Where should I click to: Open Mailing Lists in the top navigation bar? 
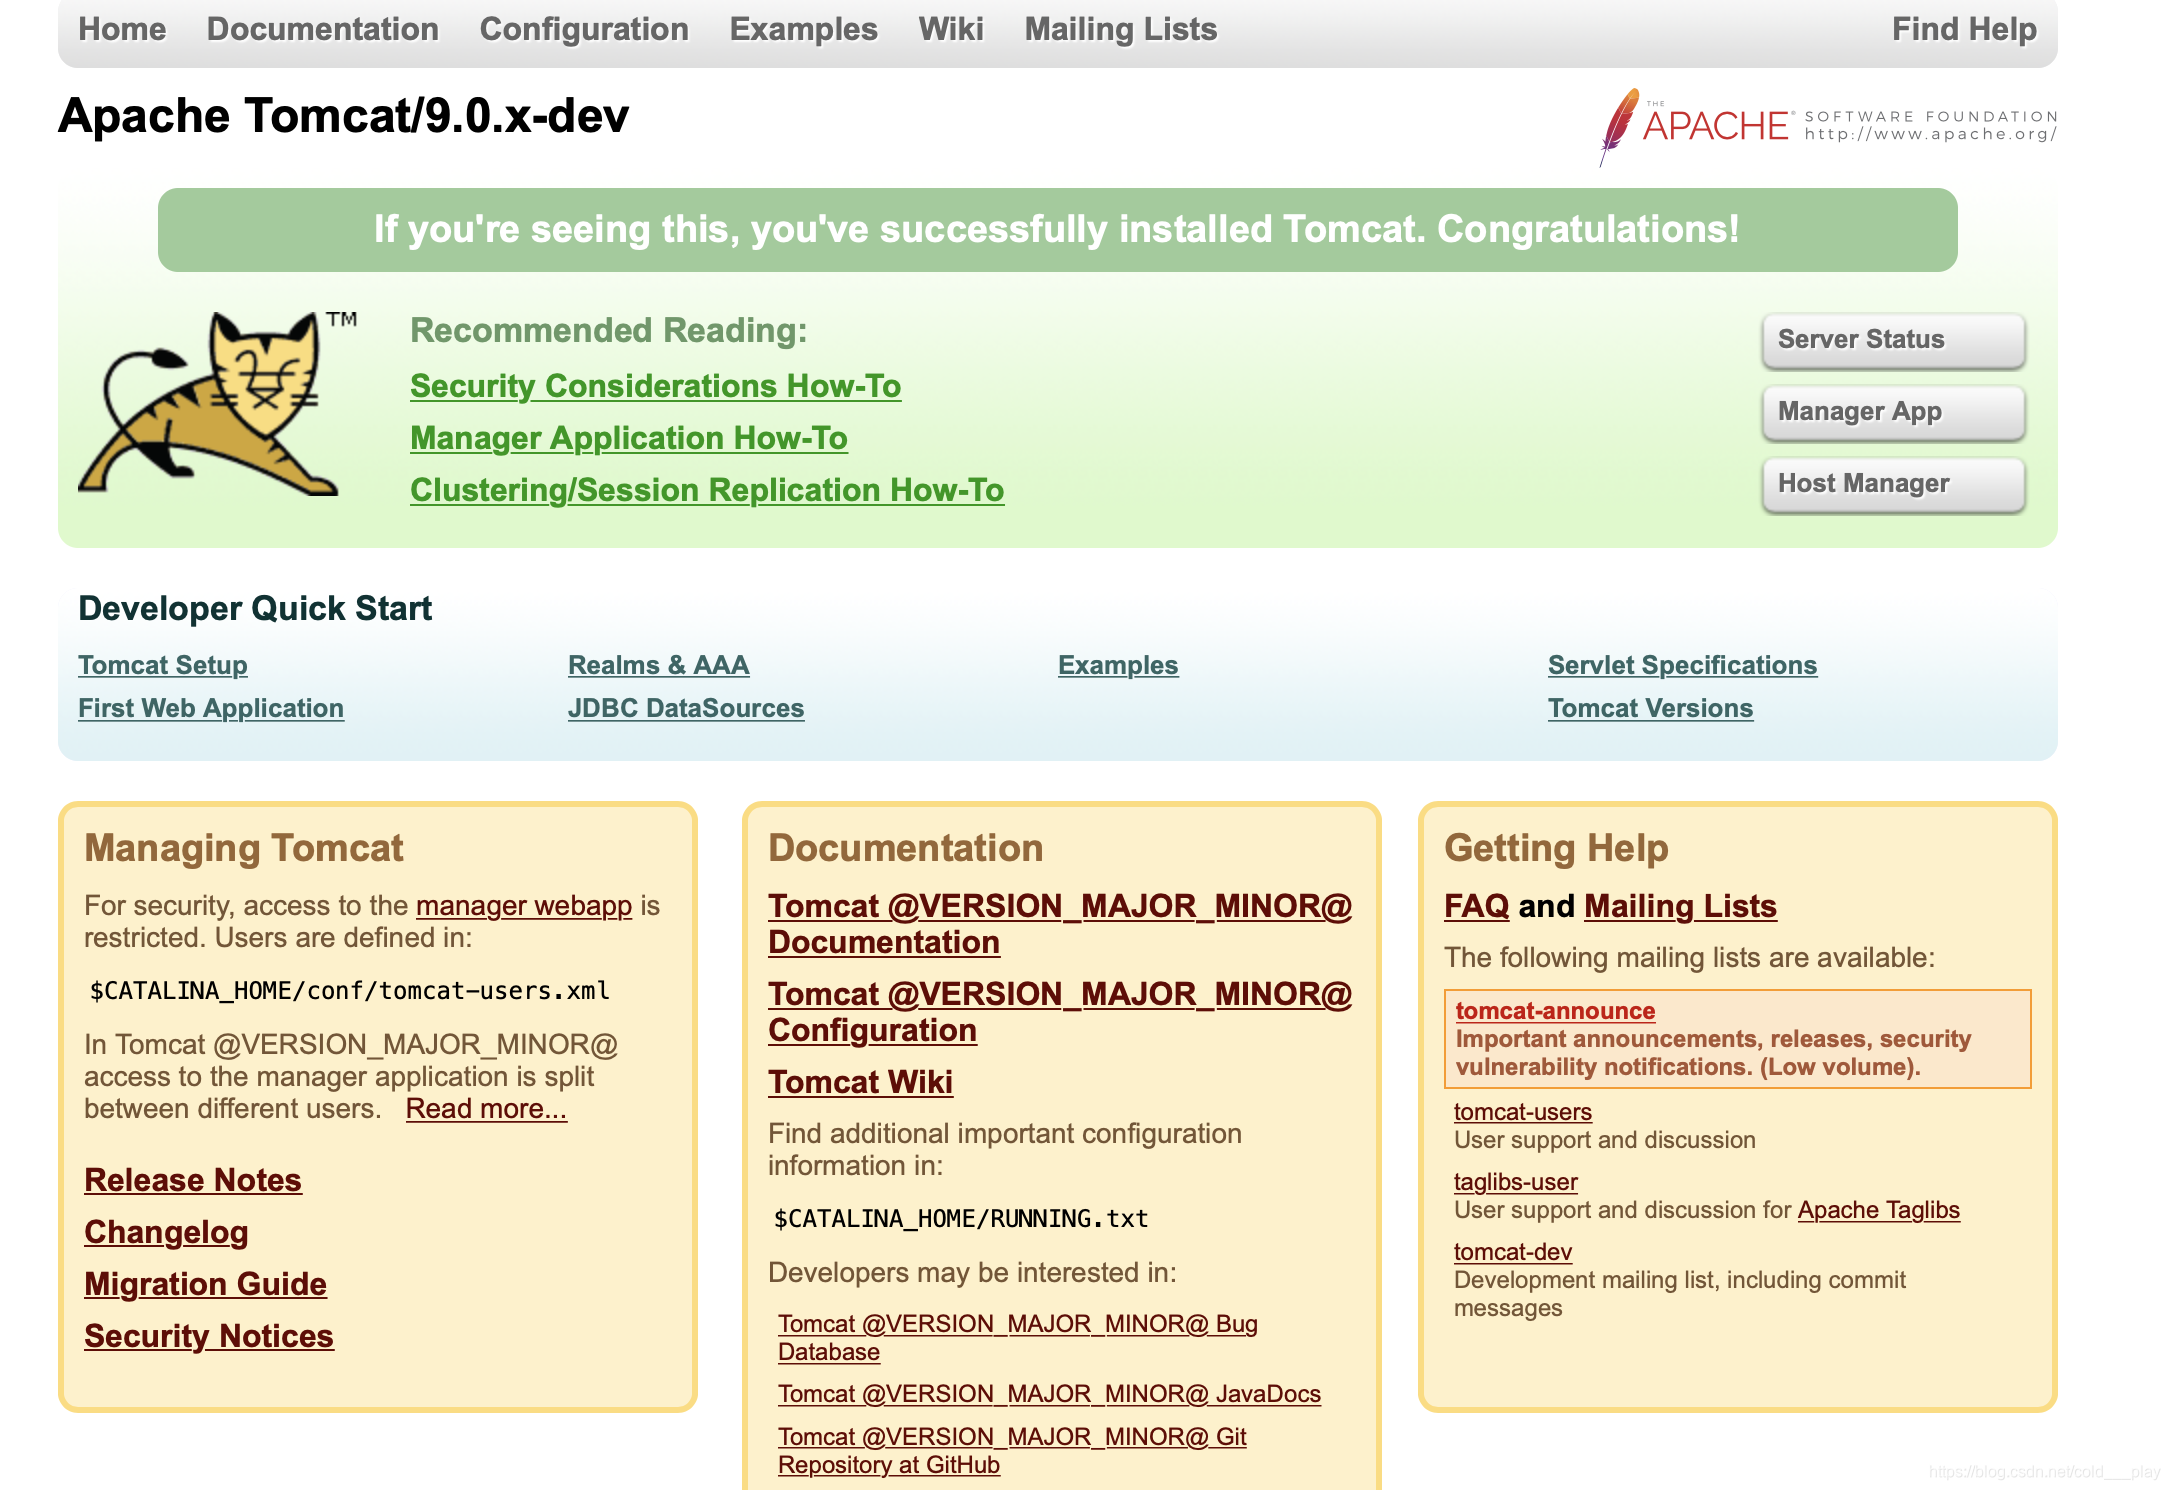(1121, 29)
